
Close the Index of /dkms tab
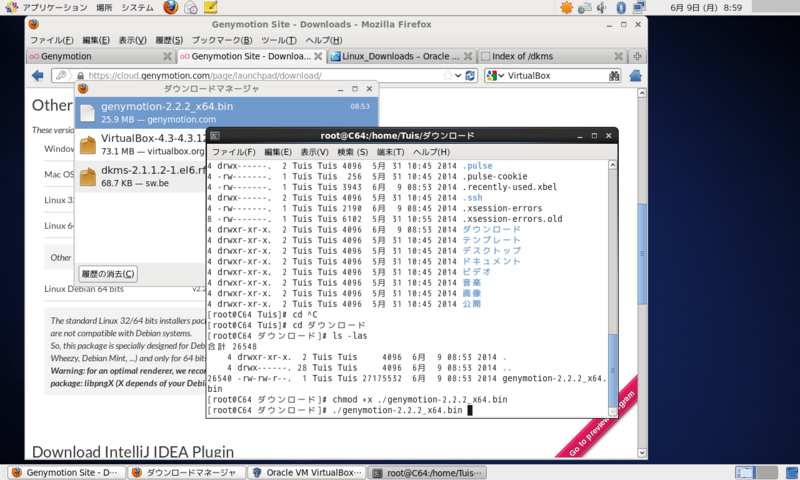tap(618, 56)
